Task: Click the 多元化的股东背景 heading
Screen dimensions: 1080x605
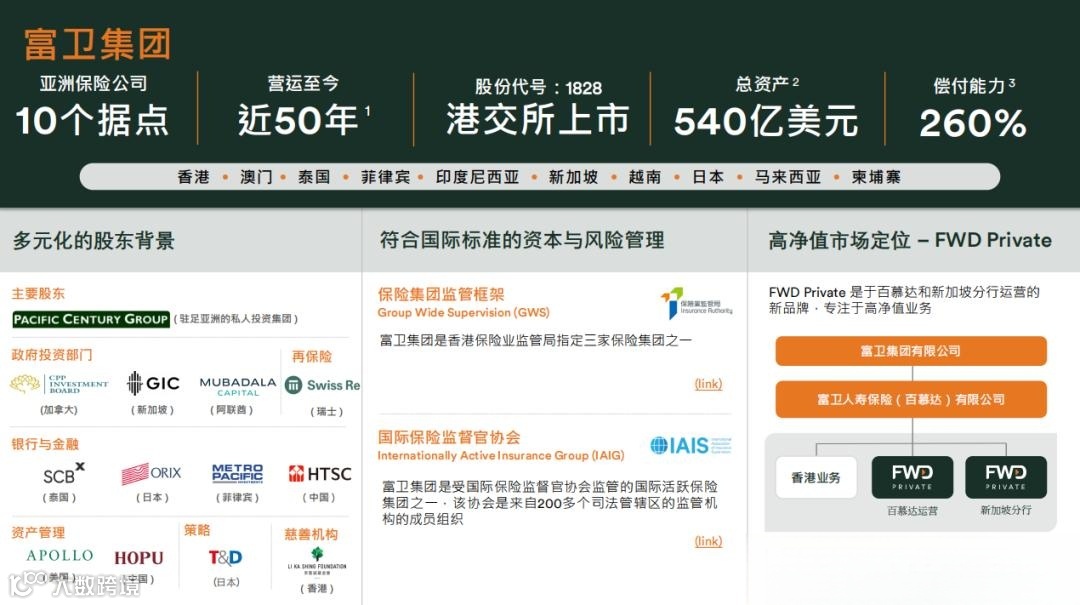Action: pyautogui.click(x=94, y=240)
